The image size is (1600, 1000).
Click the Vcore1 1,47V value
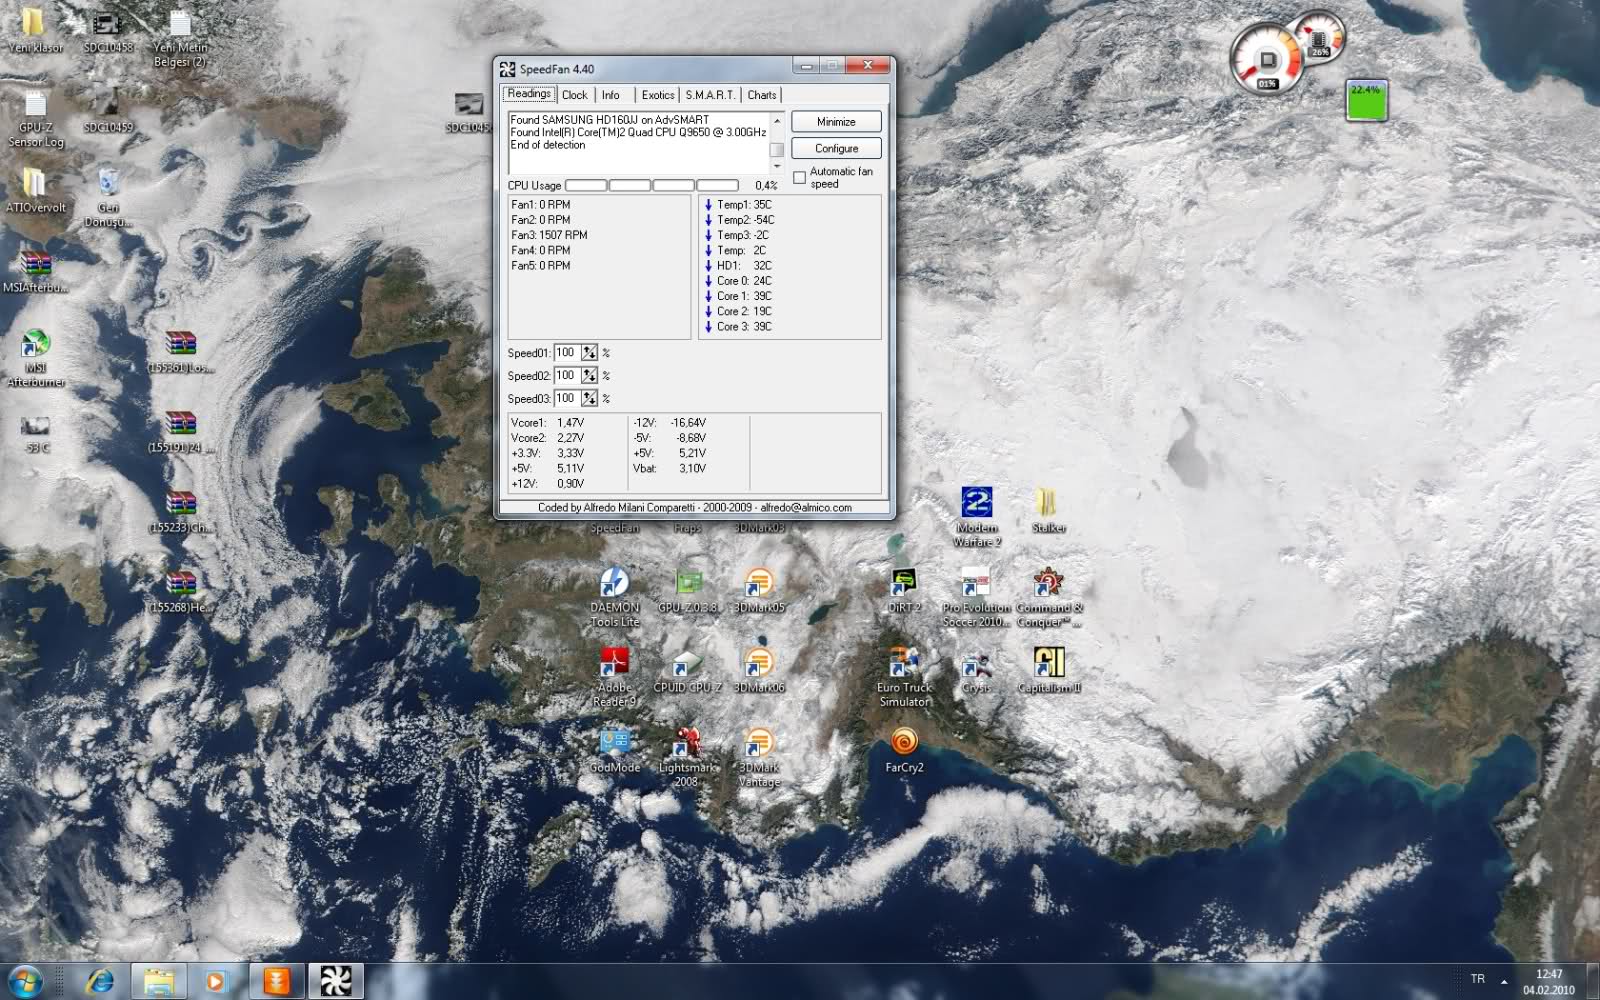click(x=570, y=423)
